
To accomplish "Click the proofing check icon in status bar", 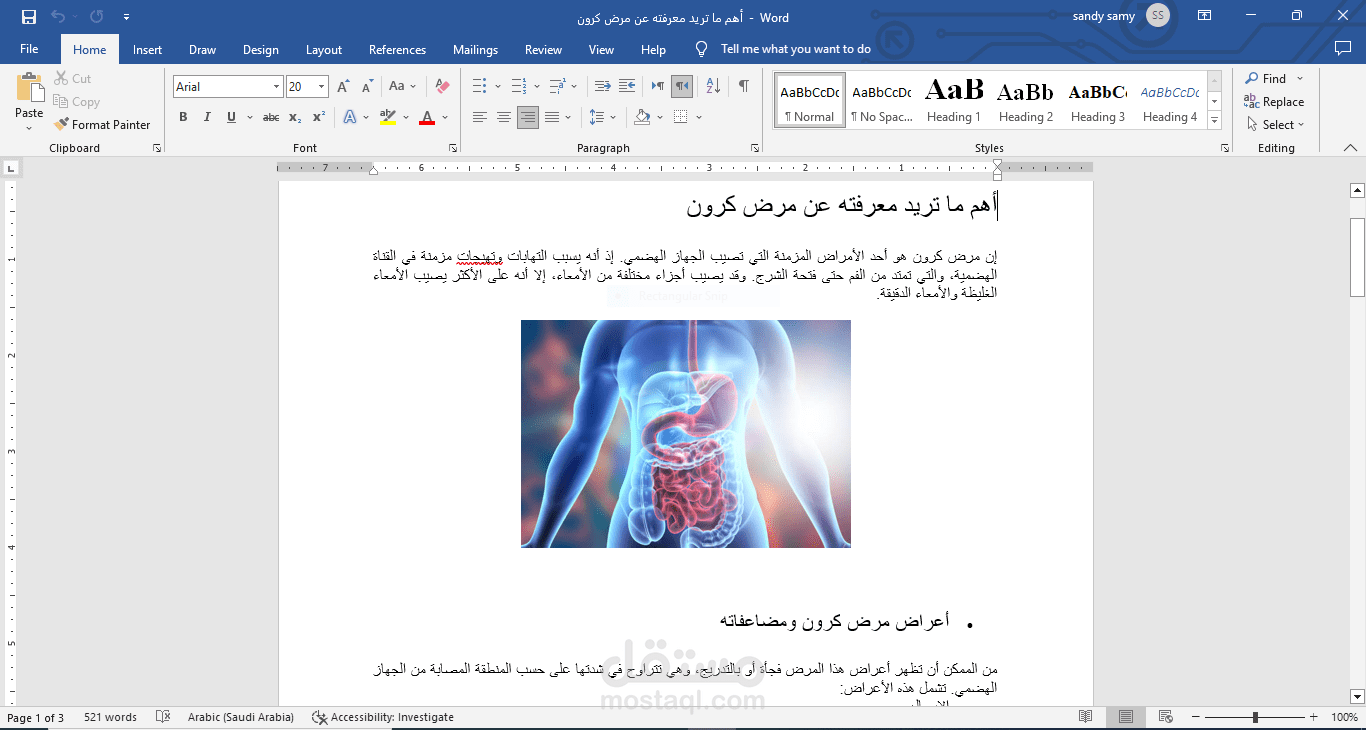I will [x=163, y=717].
